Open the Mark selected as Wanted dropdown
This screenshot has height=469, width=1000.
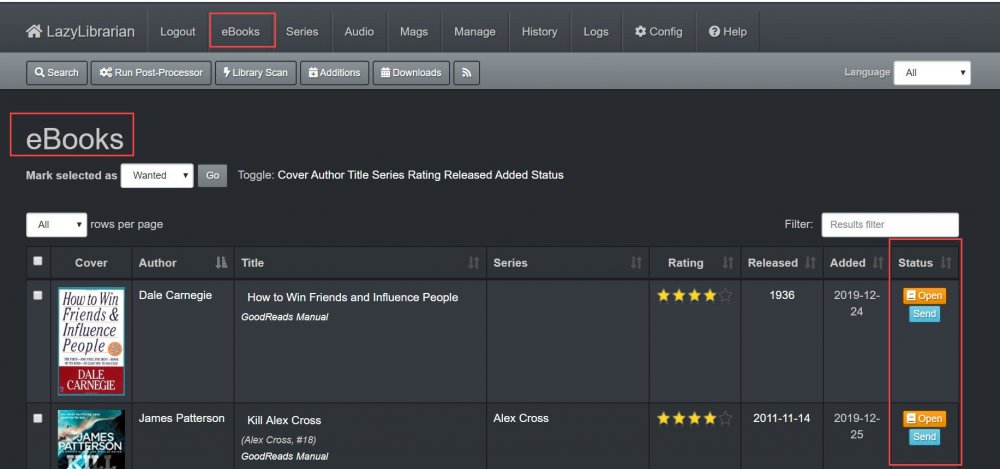point(157,175)
